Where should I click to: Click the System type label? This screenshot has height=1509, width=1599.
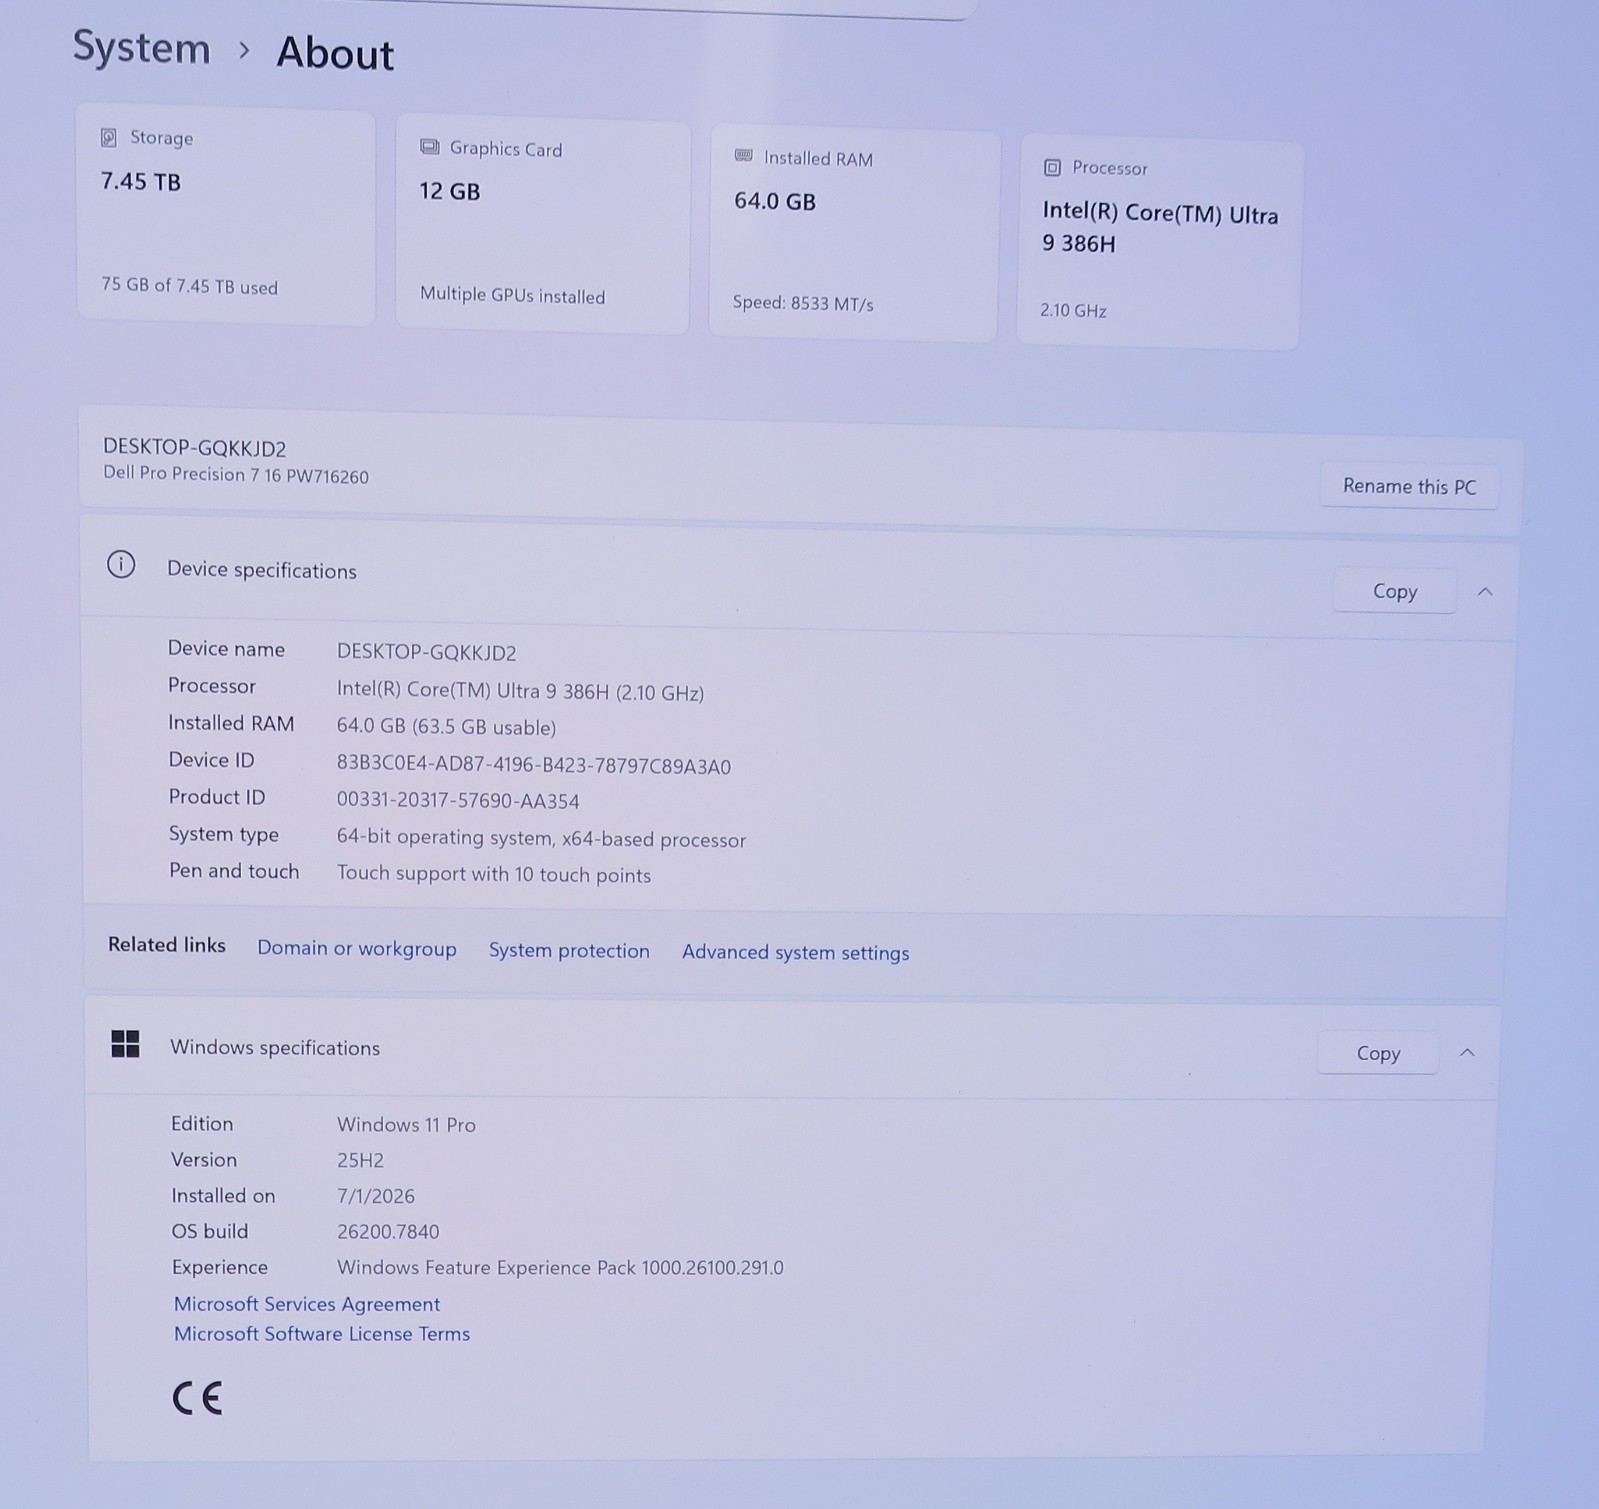click(x=224, y=834)
